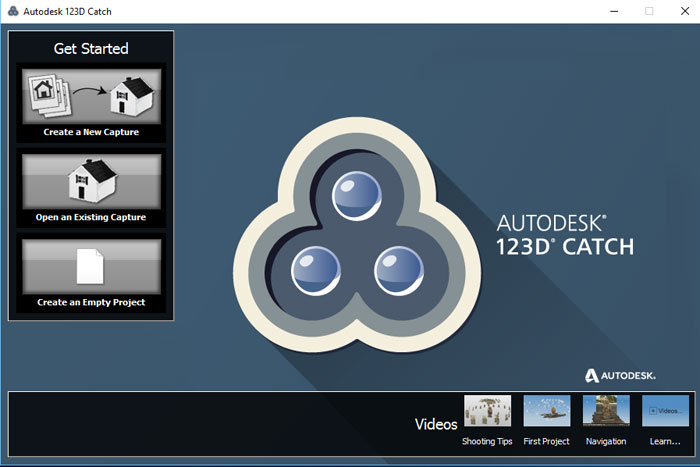700x467 pixels.
Task: Click the Create a New Capture image button
Action: pos(91,96)
